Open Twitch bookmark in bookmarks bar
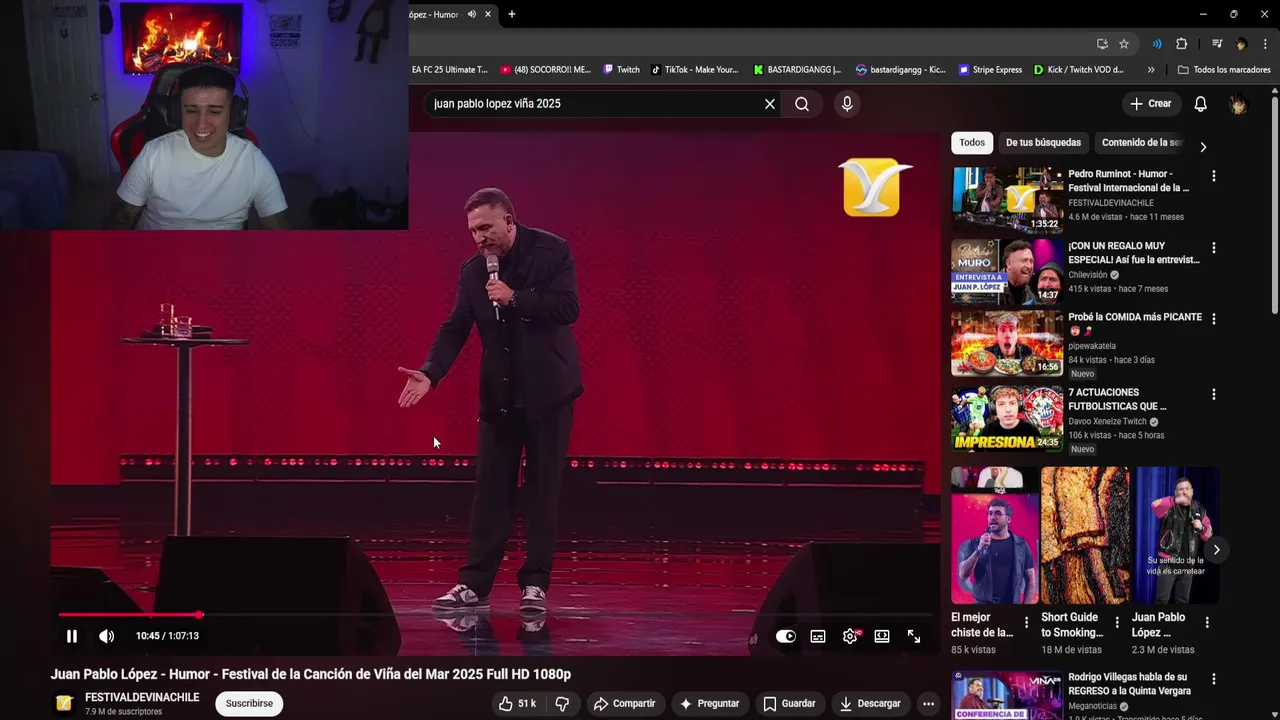1280x720 pixels. tap(621, 70)
